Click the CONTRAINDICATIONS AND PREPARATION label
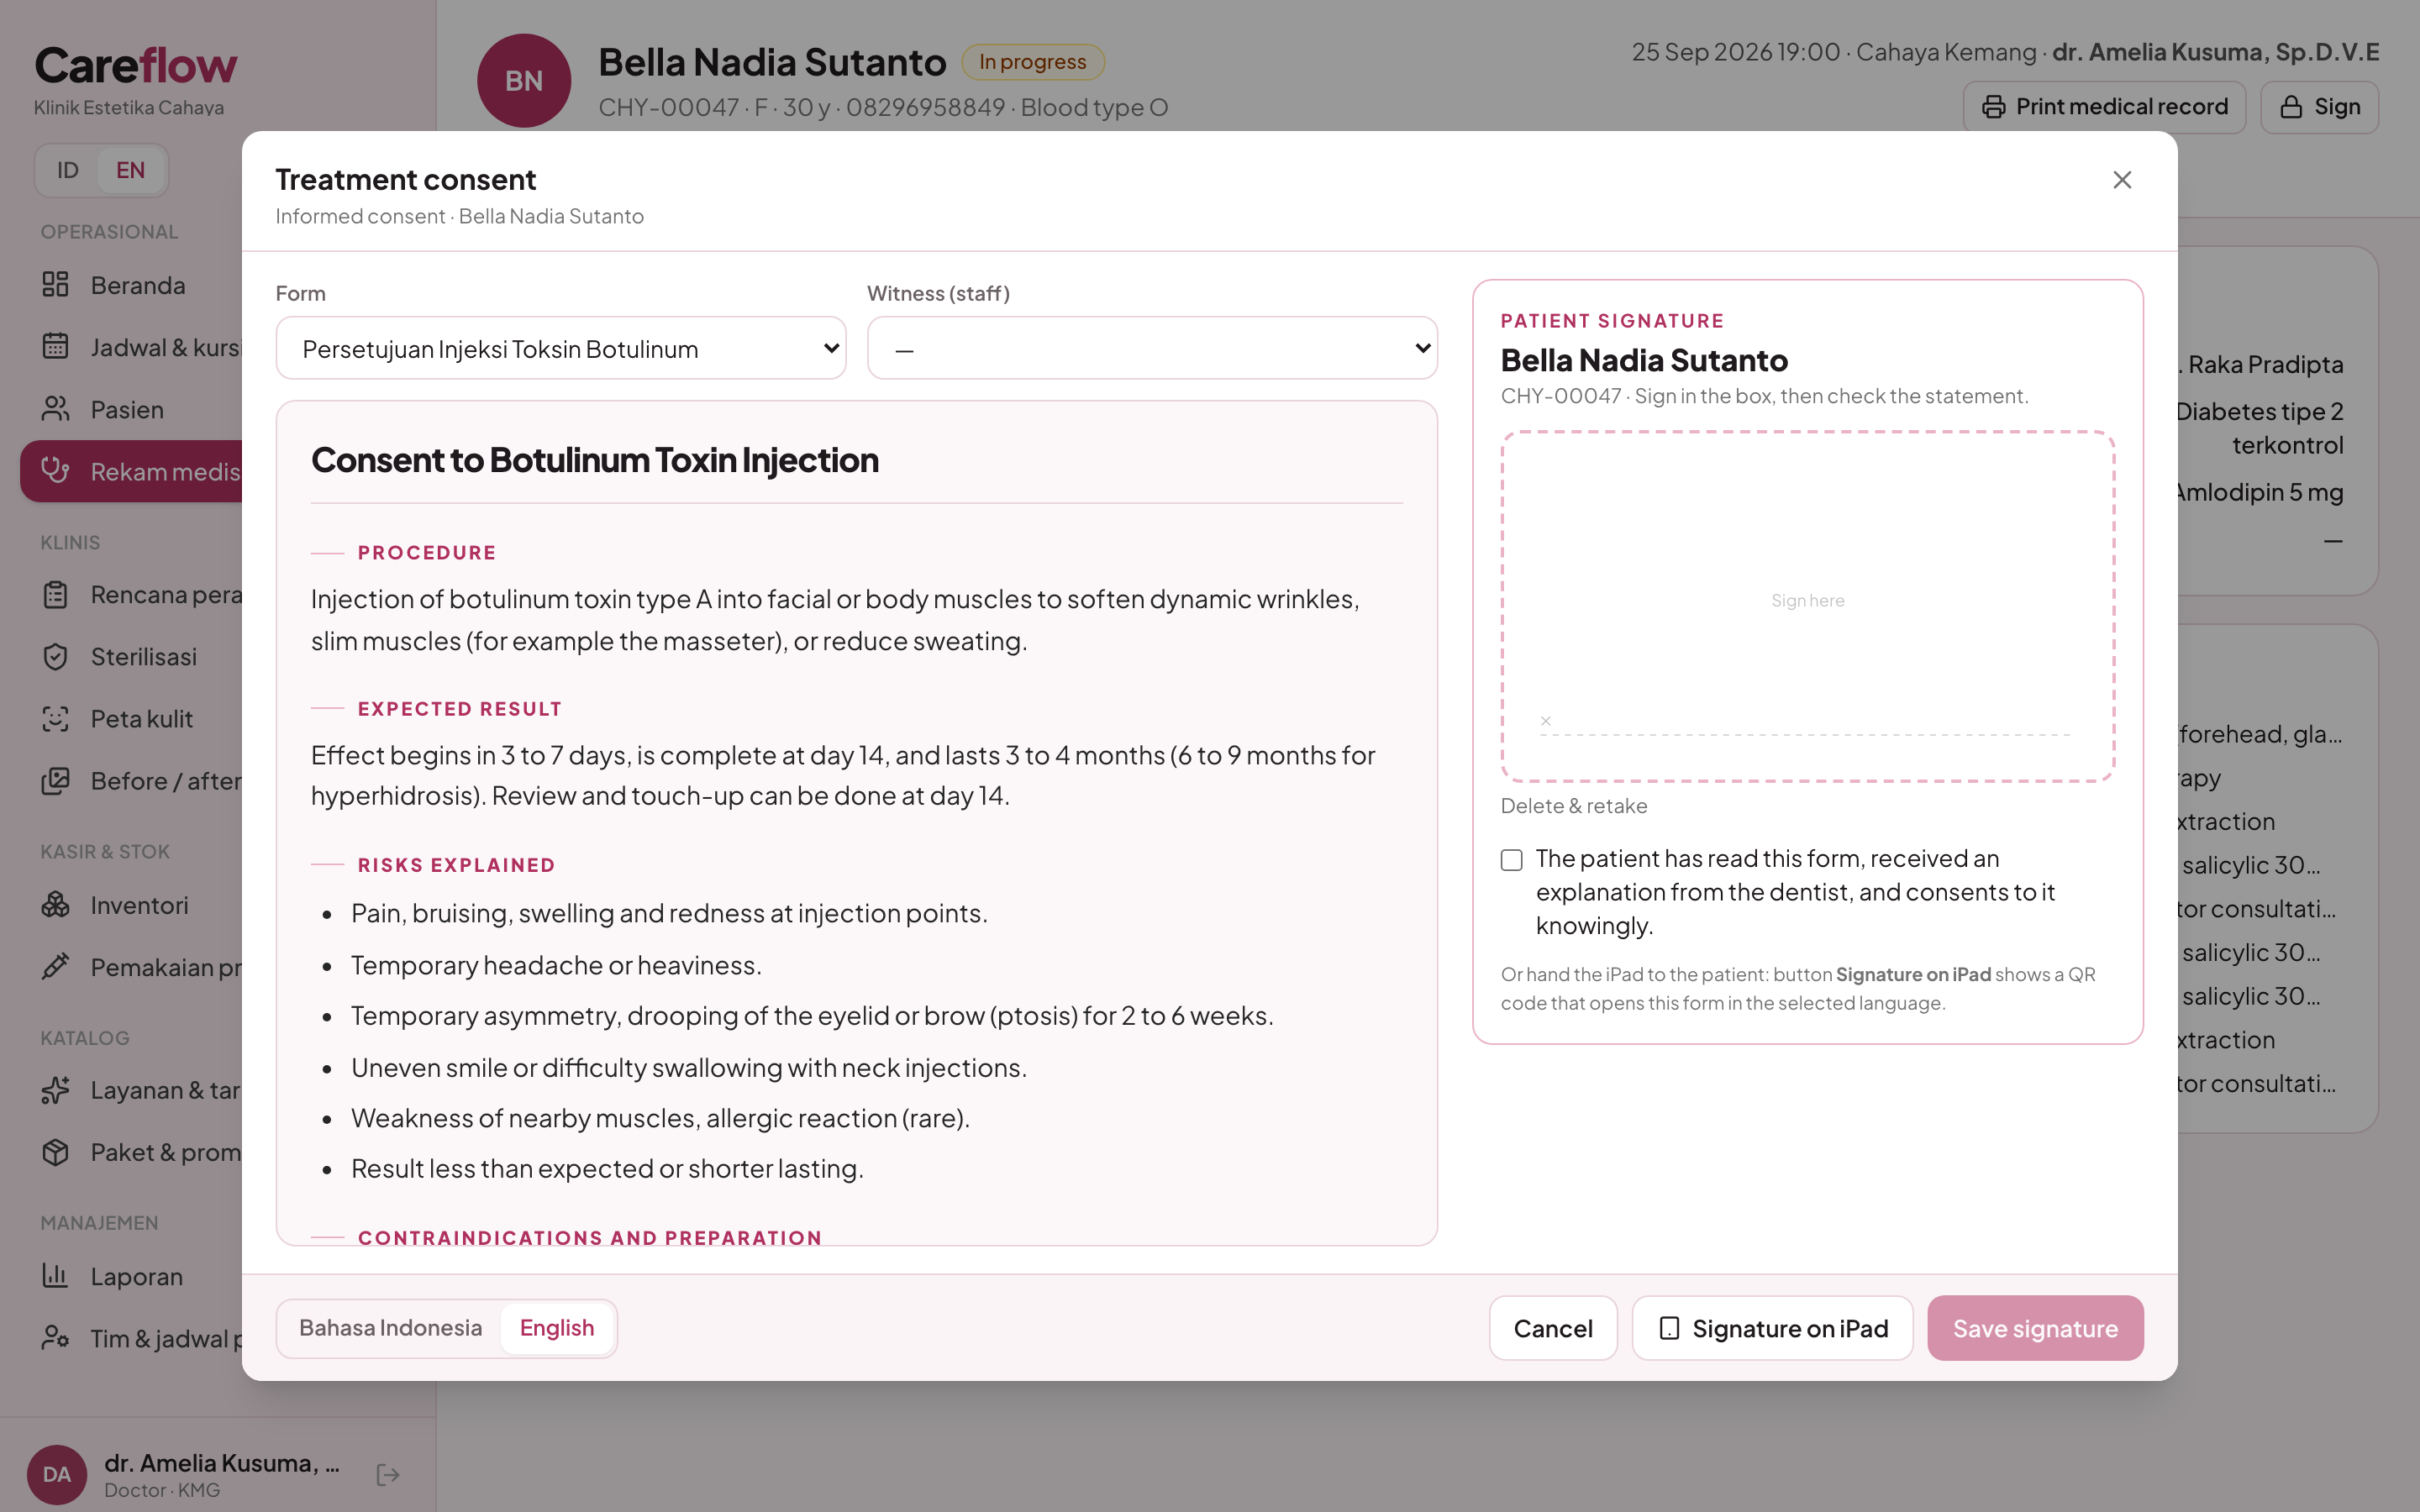This screenshot has width=2420, height=1512. pyautogui.click(x=590, y=1238)
